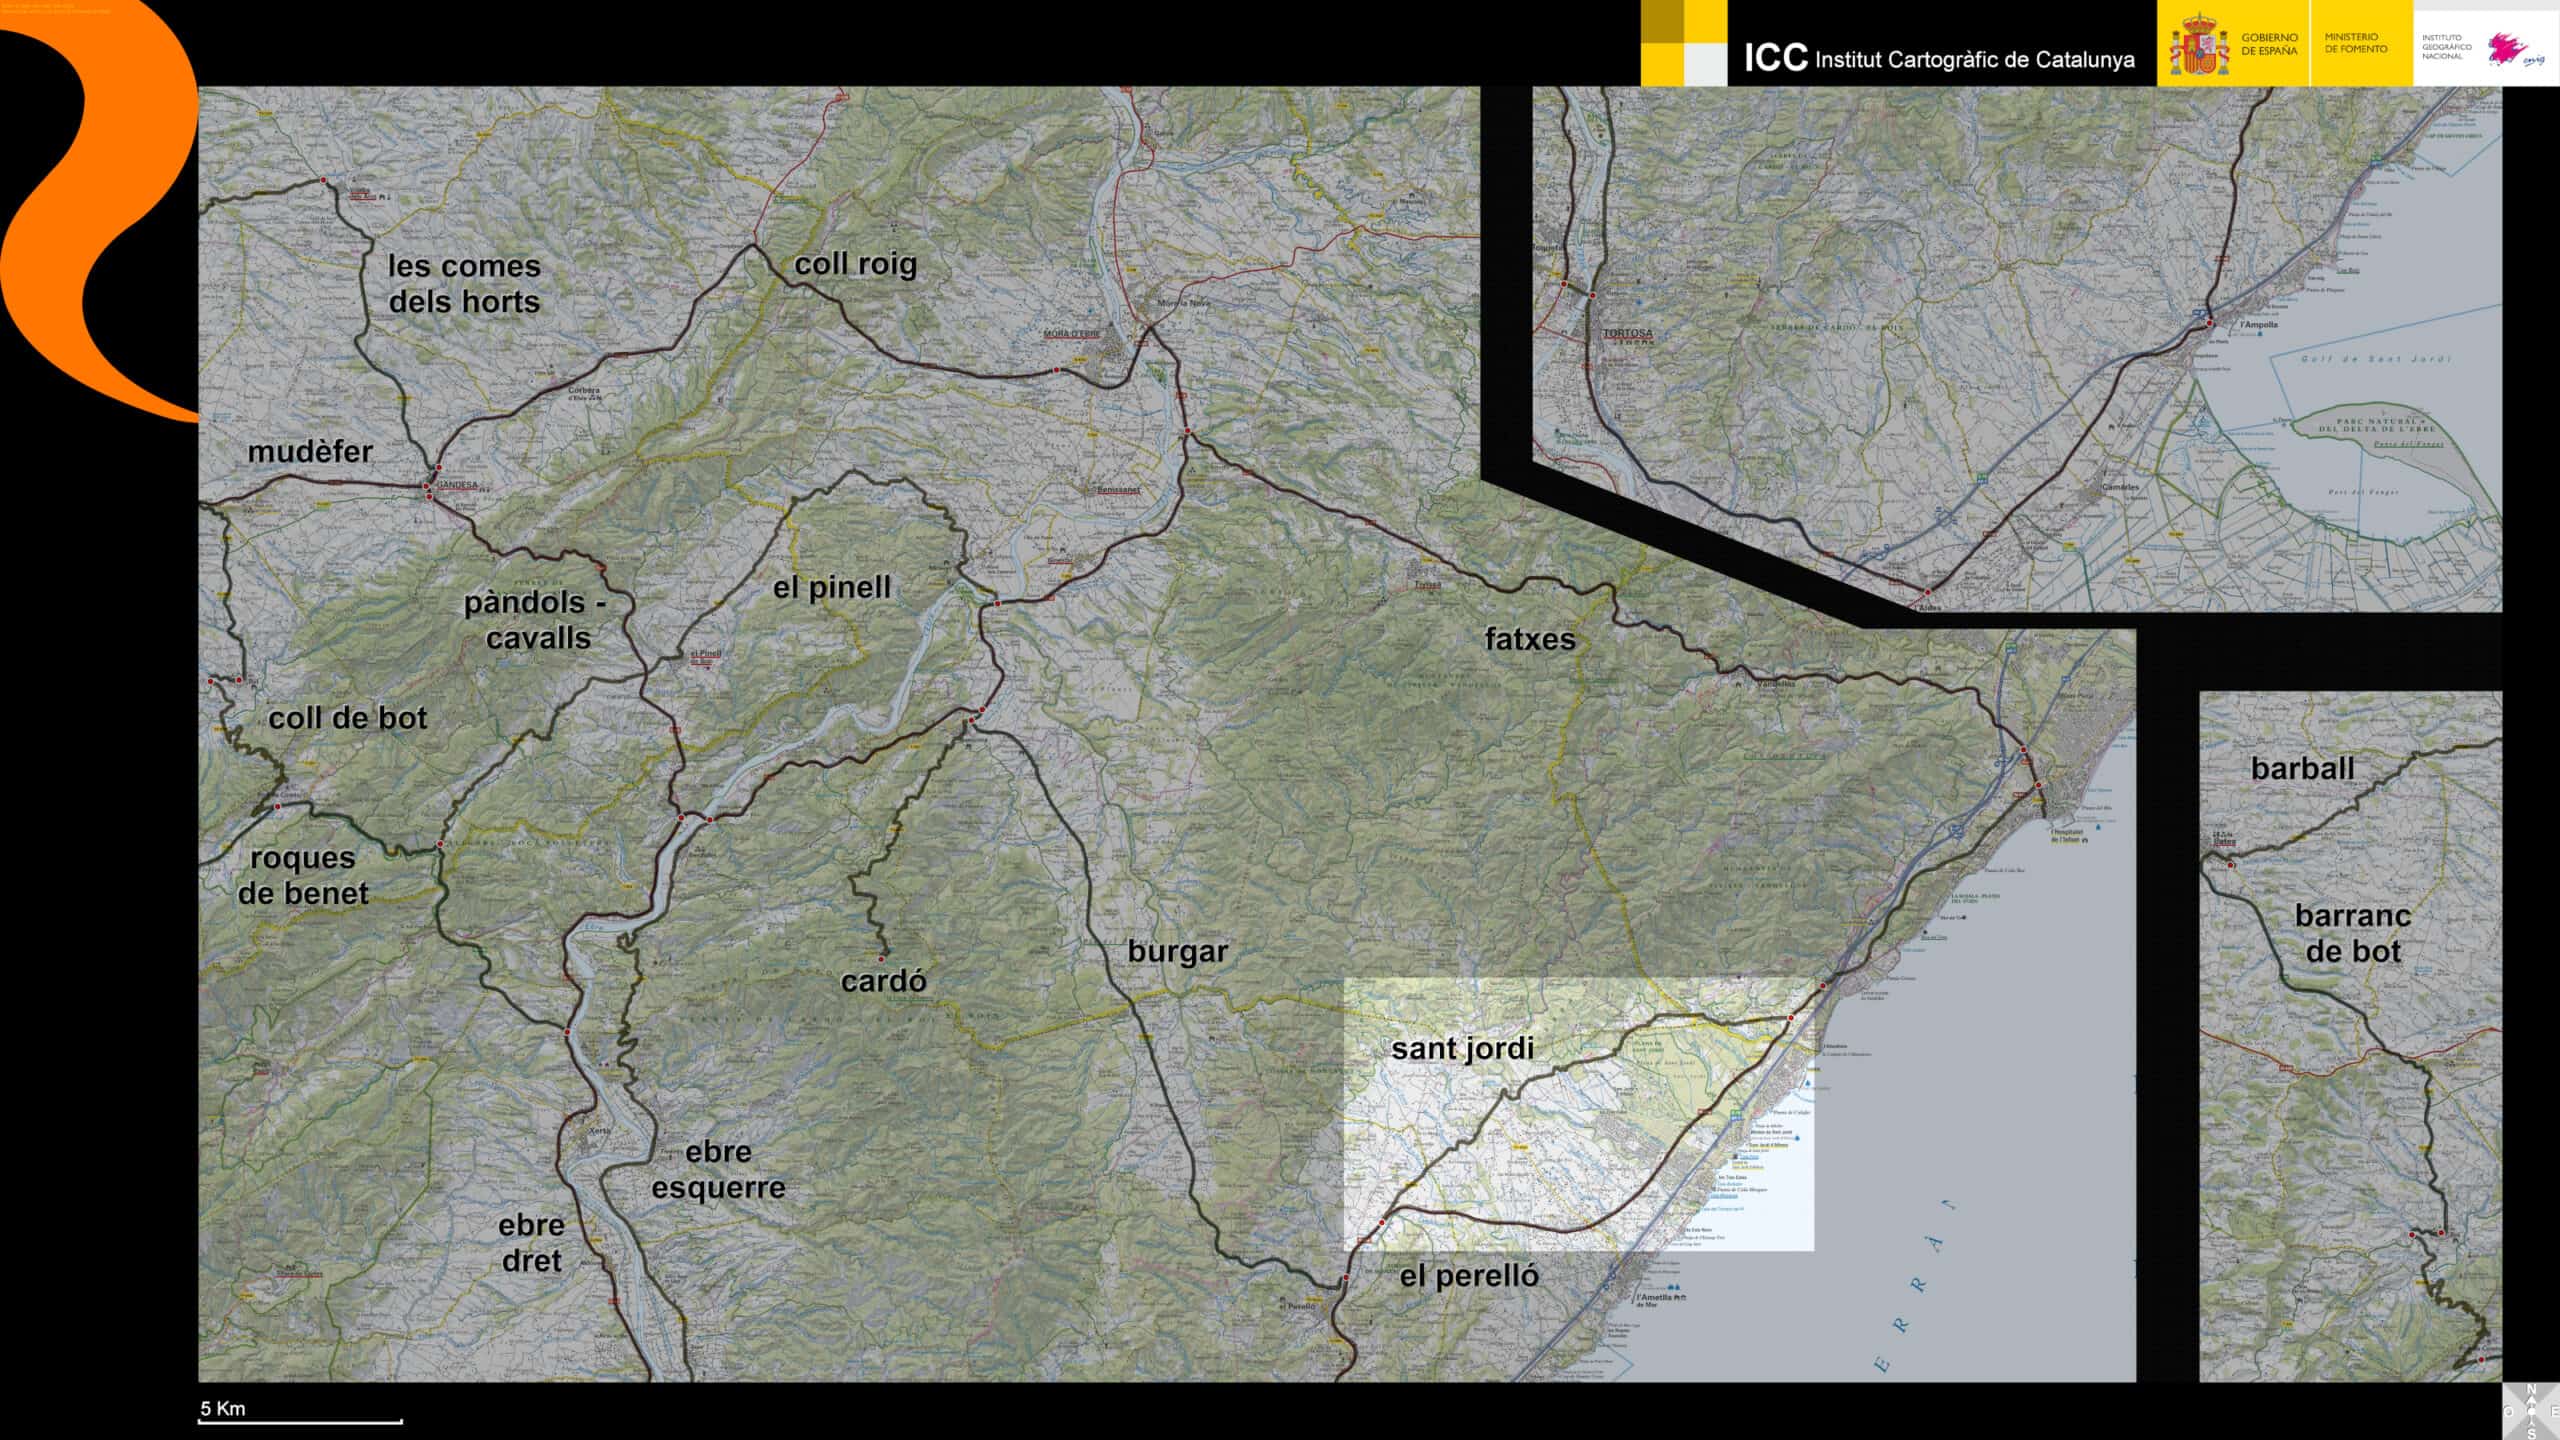Select the ebre esquerre route label

click(718, 1170)
